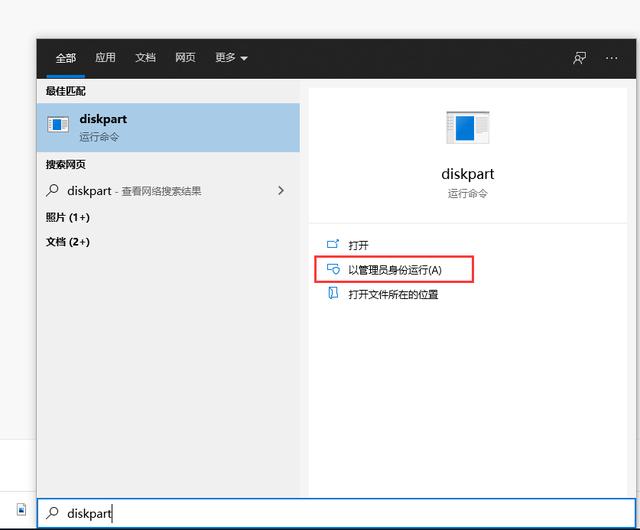
Task: Click the diskpart title in preview pane
Action: pos(468,174)
